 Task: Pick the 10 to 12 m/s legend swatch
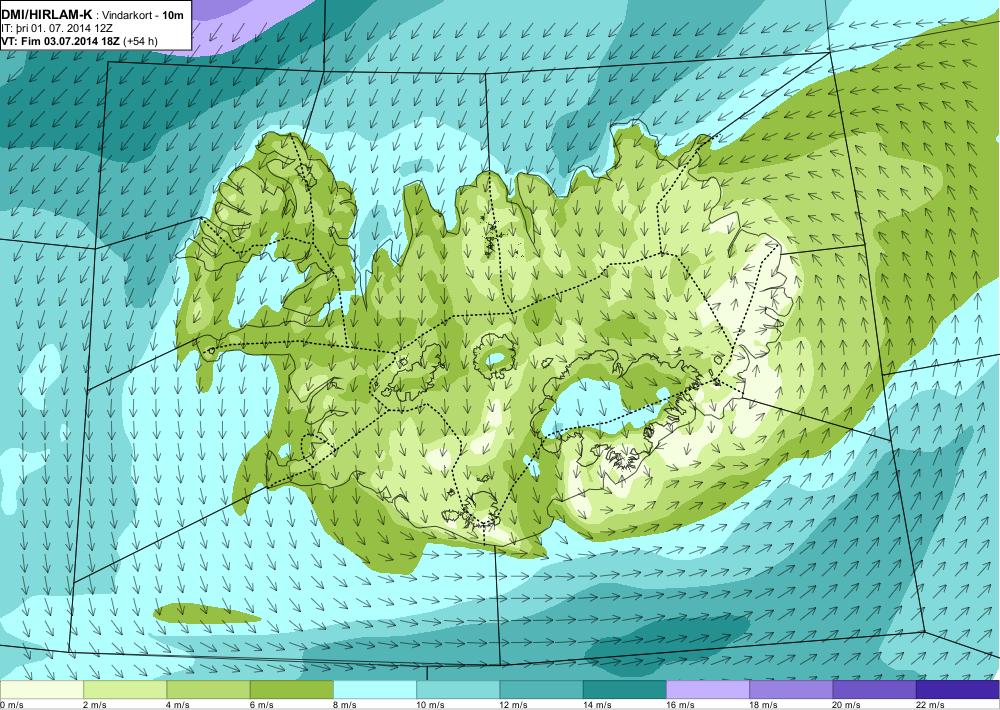pyautogui.click(x=458, y=690)
